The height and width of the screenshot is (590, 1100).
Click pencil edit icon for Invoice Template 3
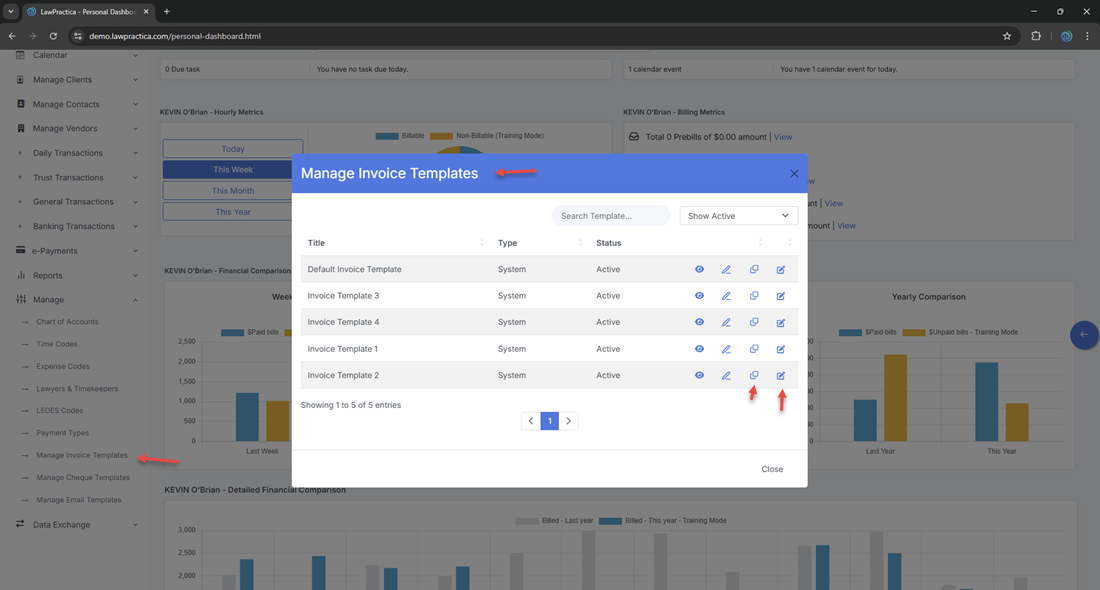click(726, 296)
